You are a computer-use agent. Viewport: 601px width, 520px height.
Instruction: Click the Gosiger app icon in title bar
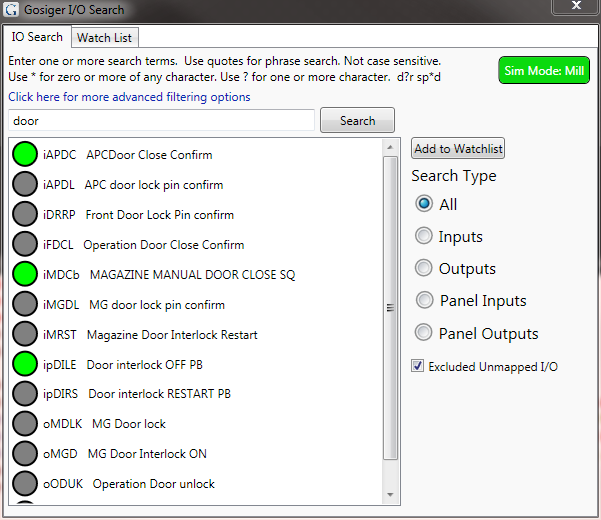click(13, 10)
